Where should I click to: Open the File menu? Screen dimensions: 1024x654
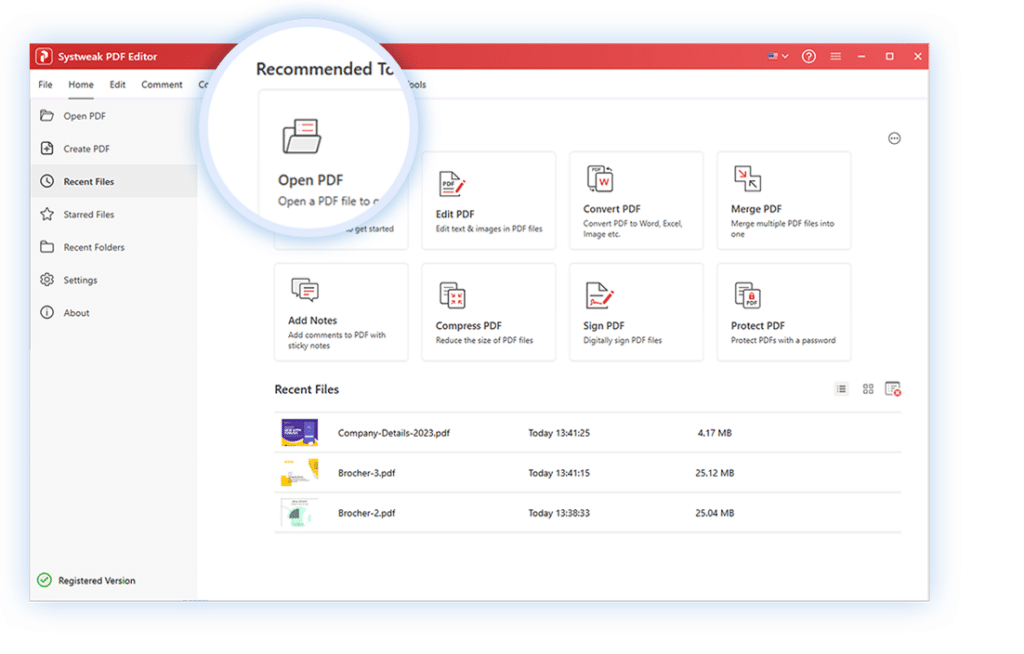pyautogui.click(x=45, y=84)
